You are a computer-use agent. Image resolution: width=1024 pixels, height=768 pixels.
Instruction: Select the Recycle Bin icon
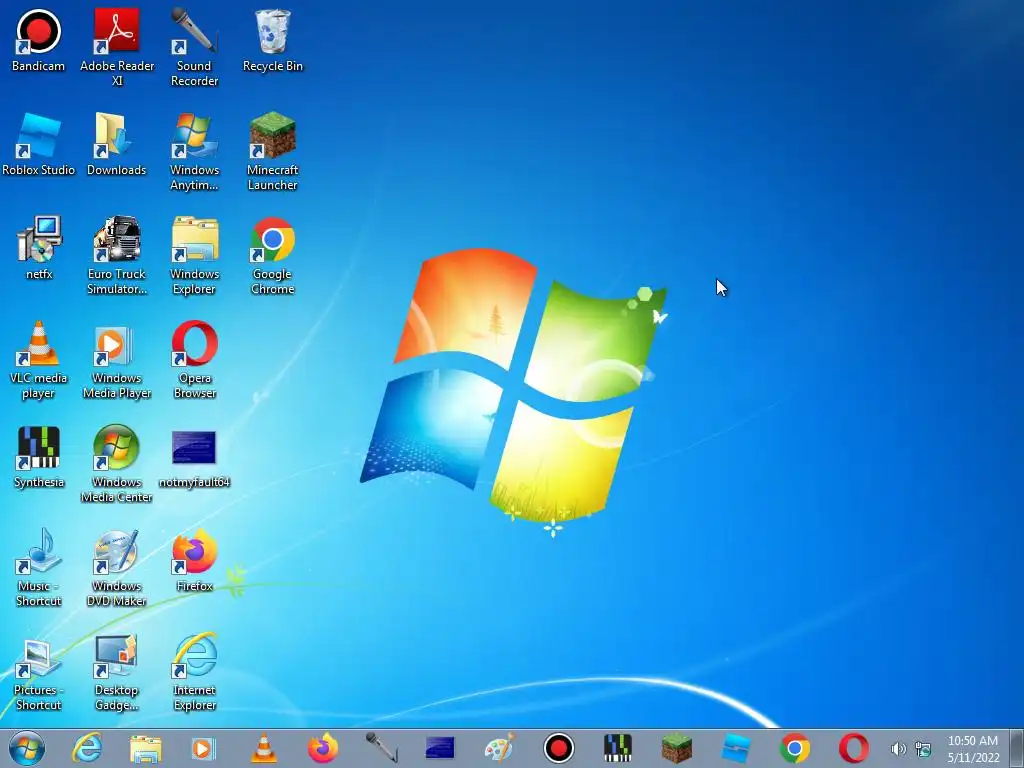pyautogui.click(x=272, y=40)
